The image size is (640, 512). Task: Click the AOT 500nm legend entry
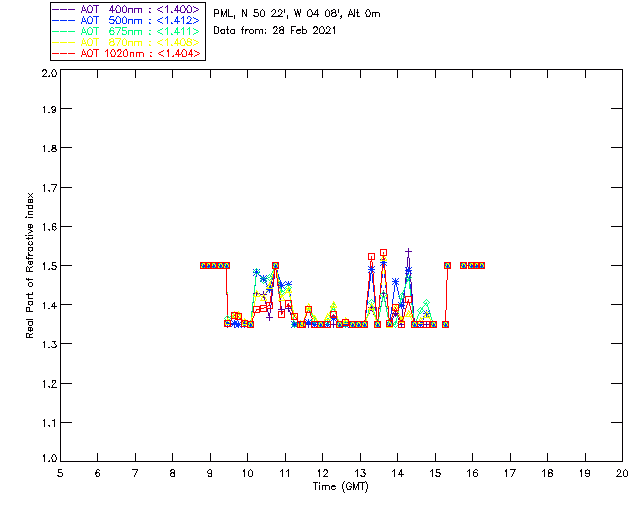[x=127, y=20]
